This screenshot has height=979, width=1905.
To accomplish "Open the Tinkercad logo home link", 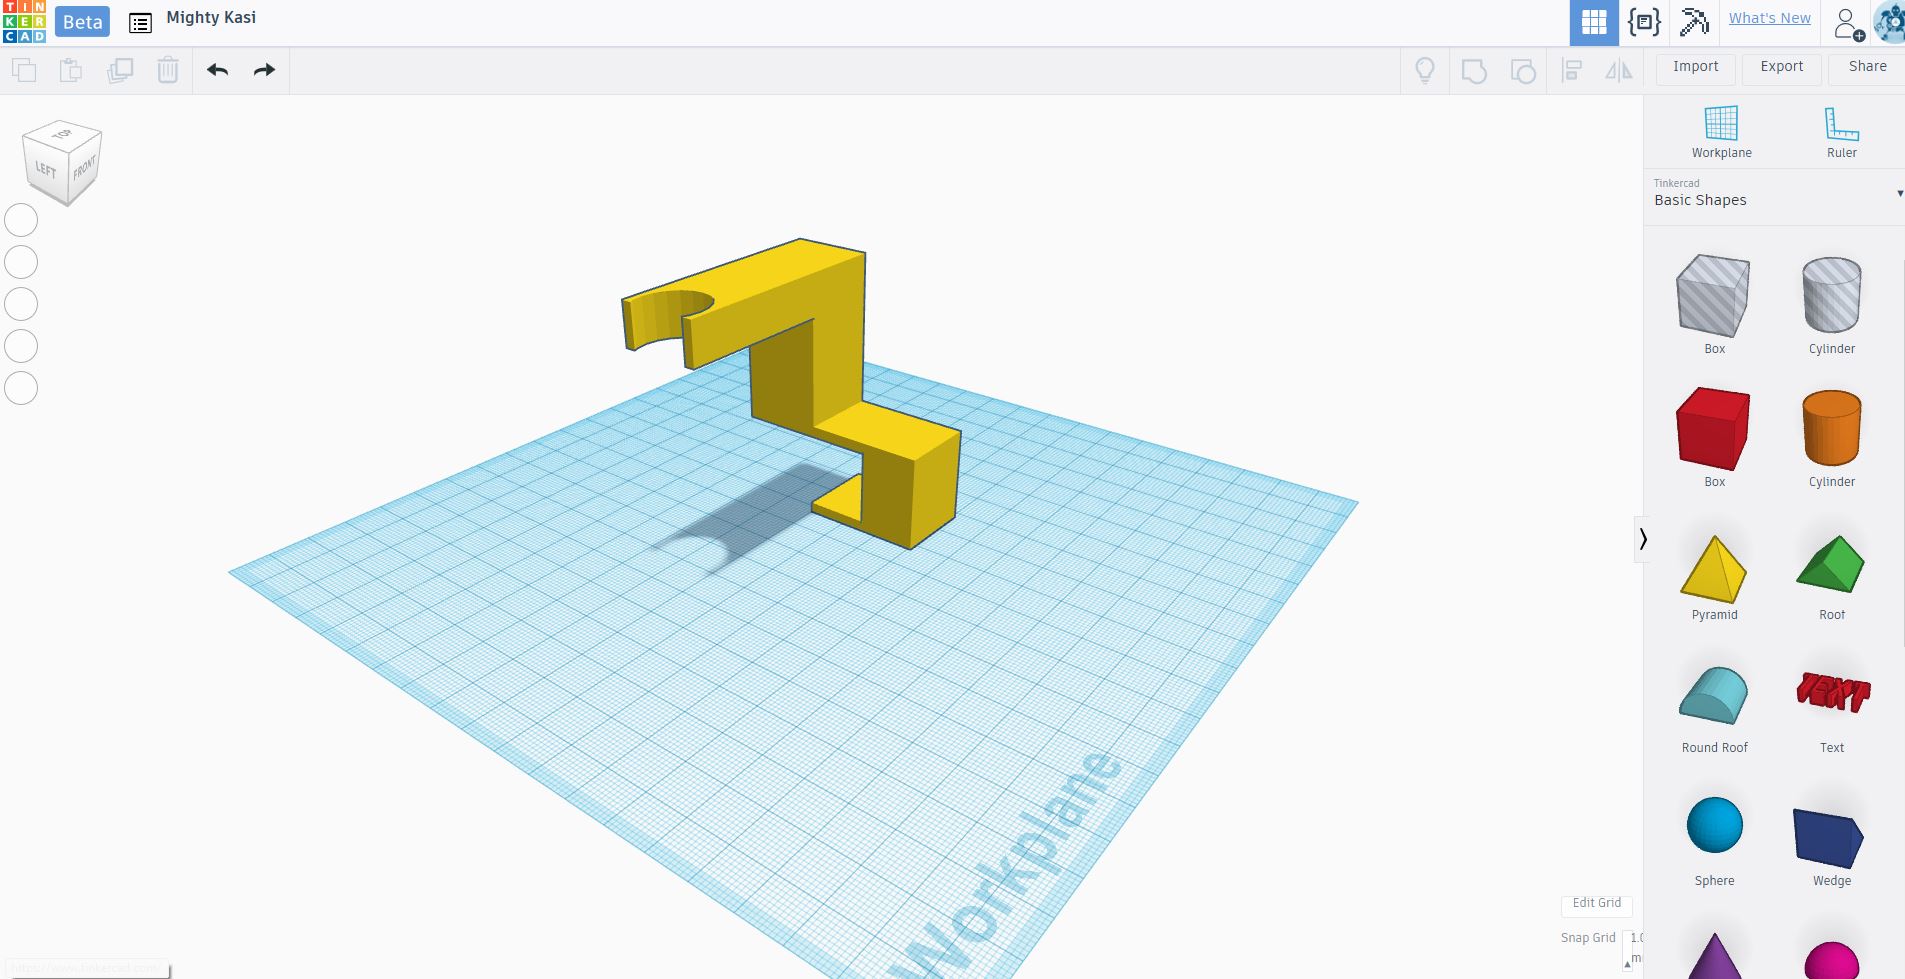I will tap(24, 22).
